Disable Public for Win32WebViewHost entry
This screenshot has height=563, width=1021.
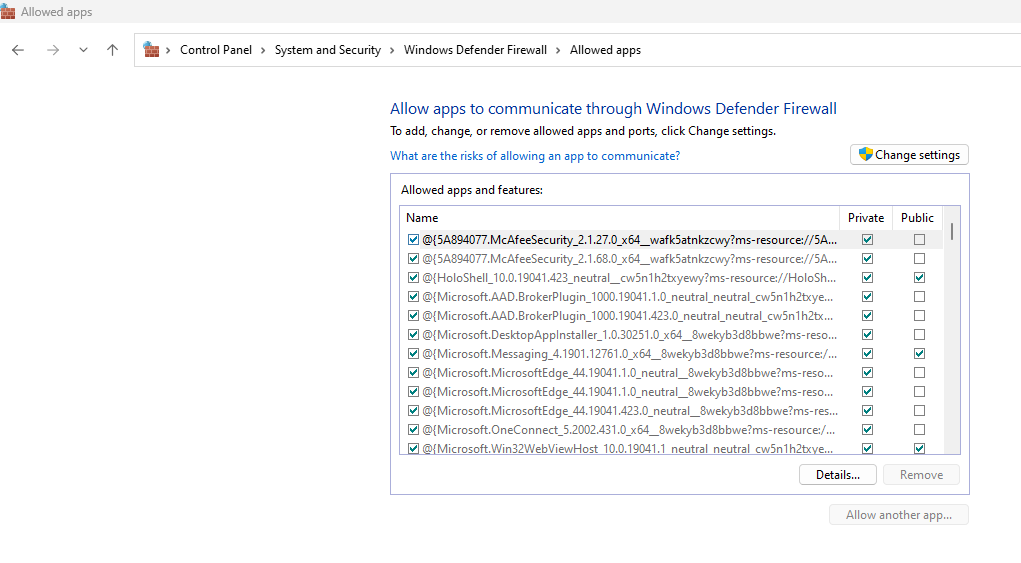coord(919,448)
